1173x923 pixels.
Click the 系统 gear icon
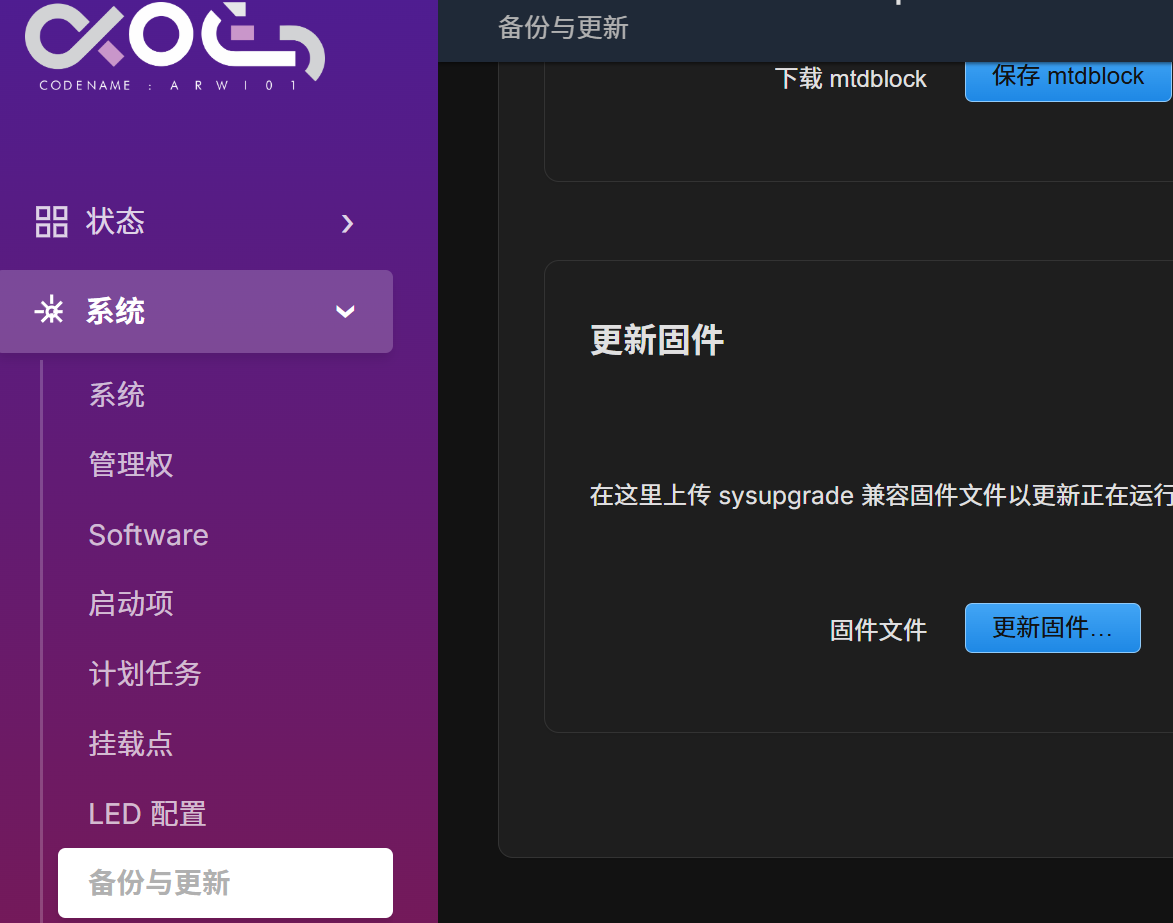click(50, 310)
